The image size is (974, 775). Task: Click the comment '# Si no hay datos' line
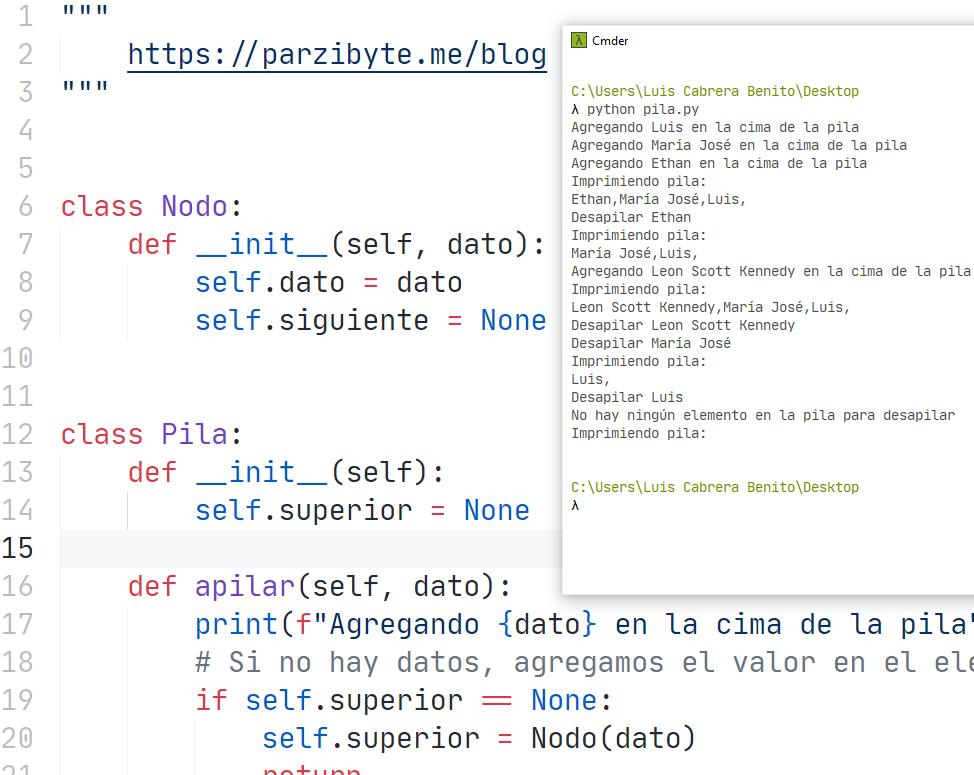coord(584,663)
